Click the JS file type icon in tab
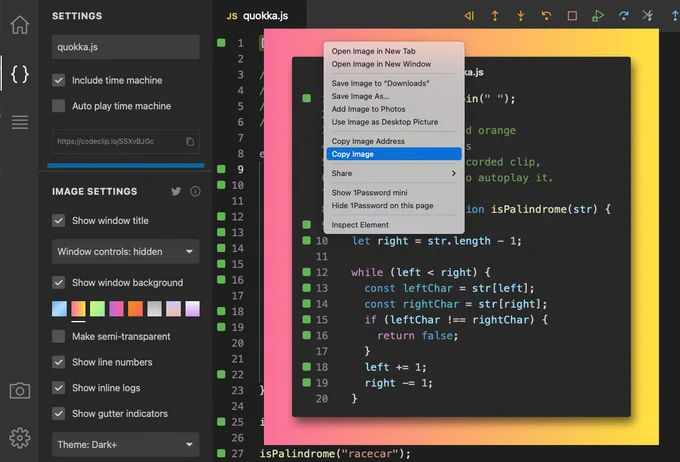Image resolution: width=680 pixels, height=462 pixels. [x=232, y=16]
